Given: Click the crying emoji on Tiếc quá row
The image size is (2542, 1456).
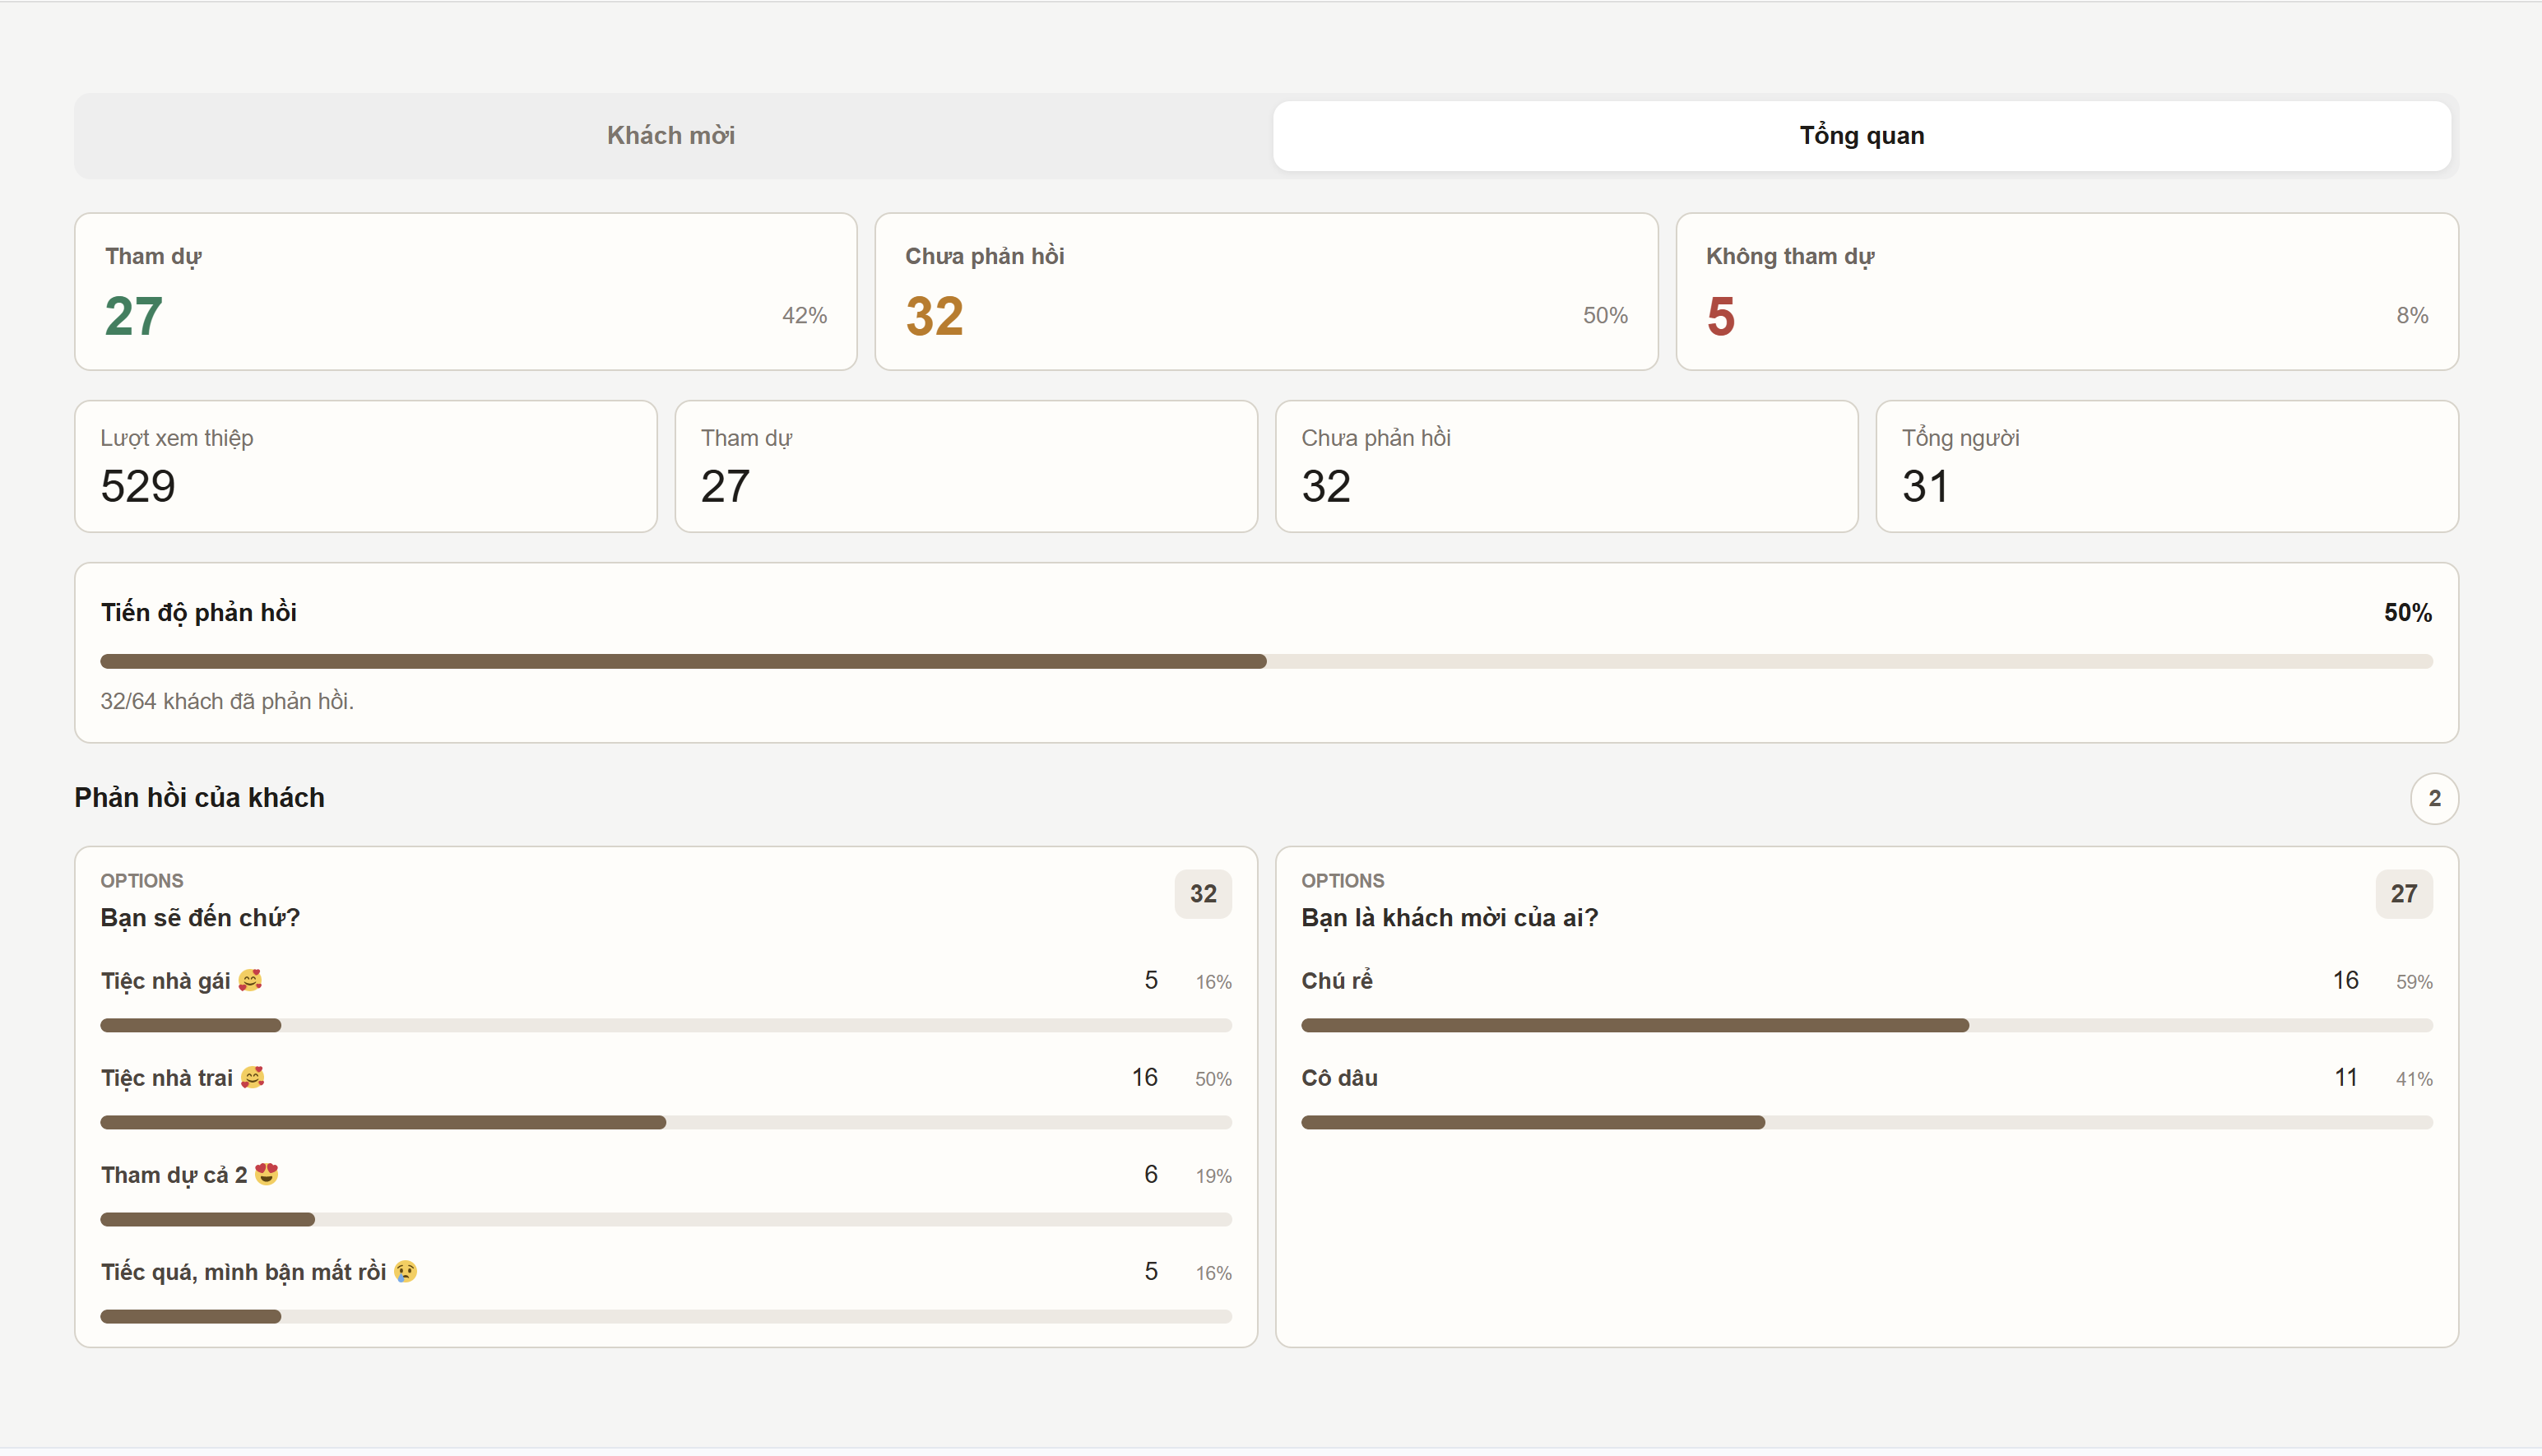Looking at the screenshot, I should pyautogui.click(x=405, y=1271).
